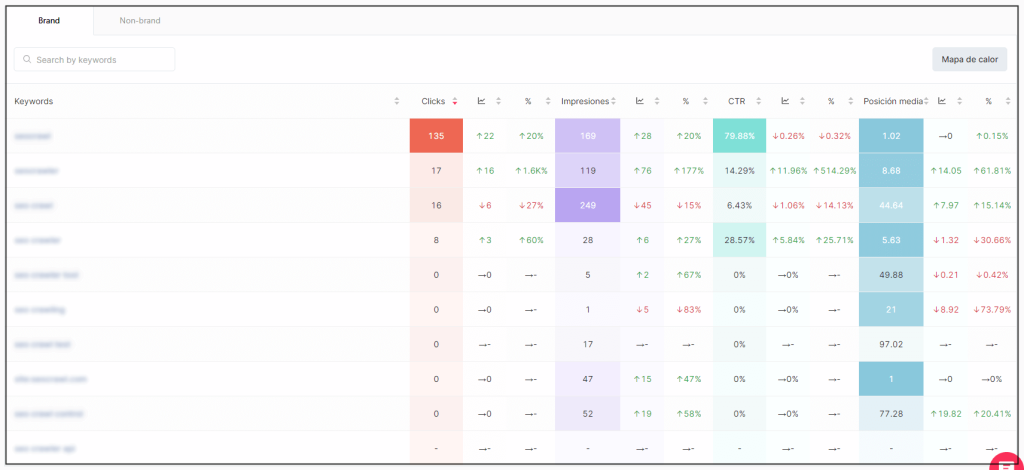Click the chart icon next to CTR column
Image resolution: width=1024 pixels, height=470 pixels.
point(785,101)
